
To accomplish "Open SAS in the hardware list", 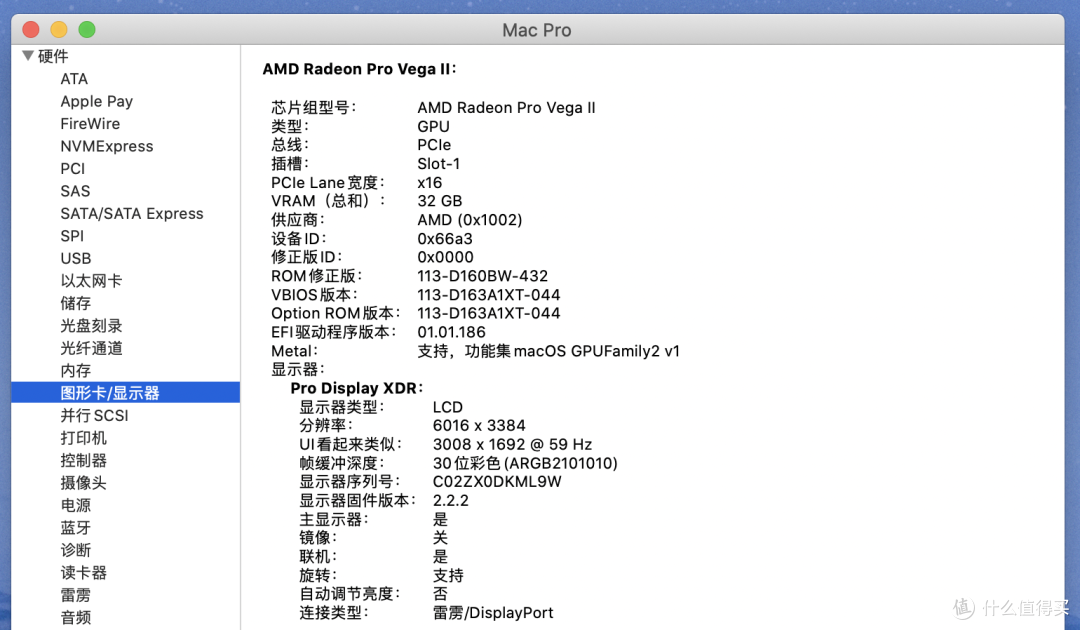I will click(75, 191).
